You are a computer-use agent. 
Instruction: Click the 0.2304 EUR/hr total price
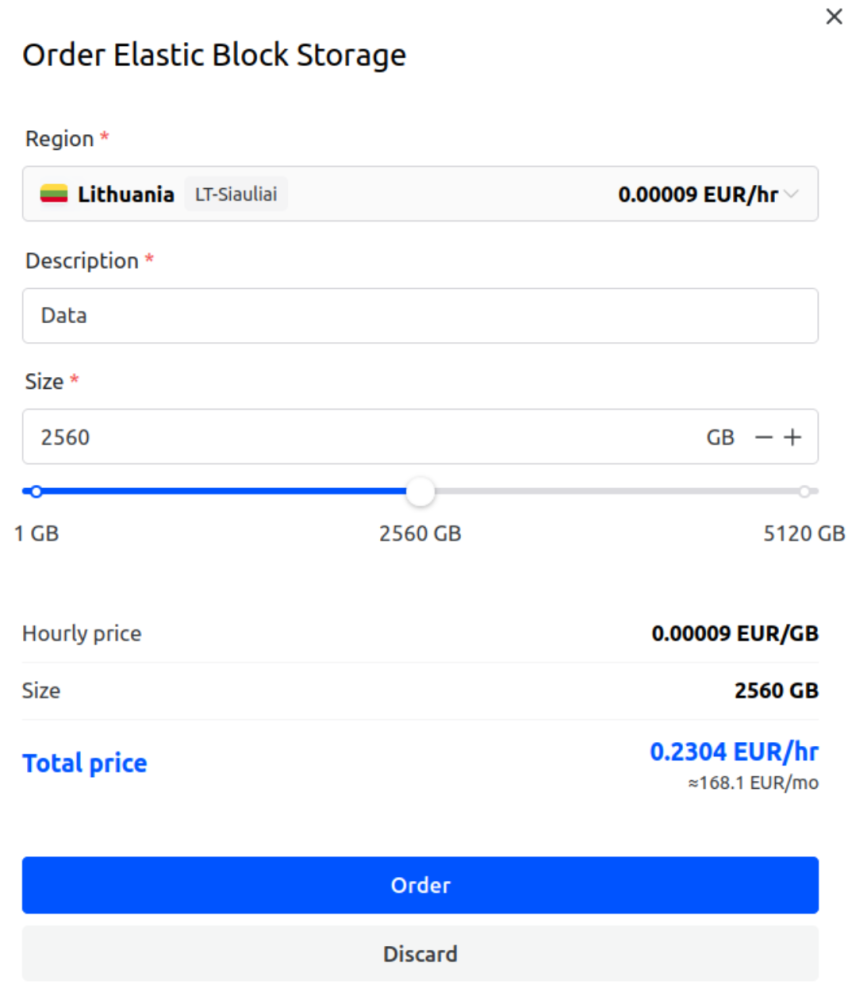734,751
